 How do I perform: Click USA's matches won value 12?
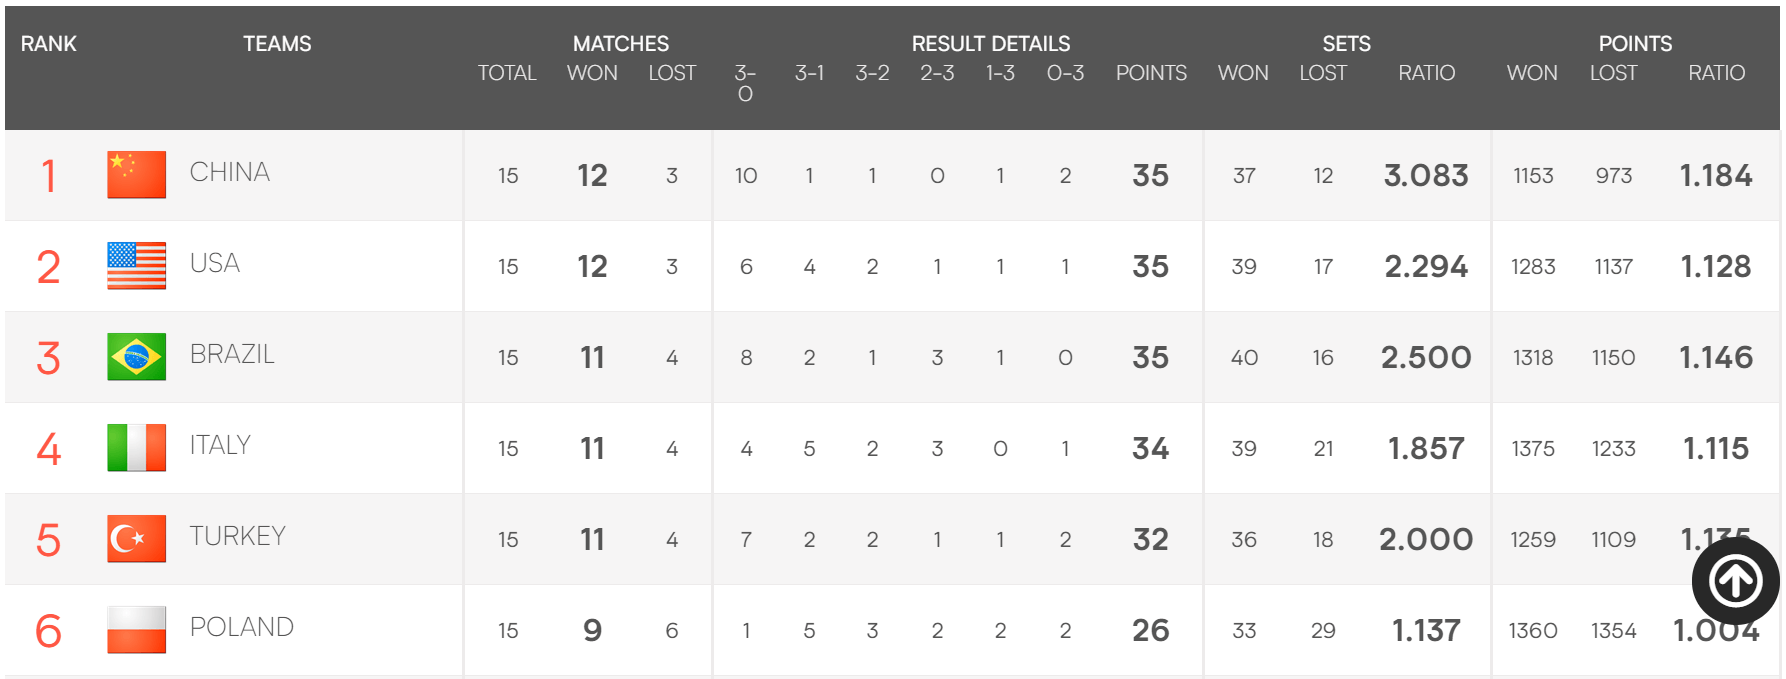[x=592, y=266]
